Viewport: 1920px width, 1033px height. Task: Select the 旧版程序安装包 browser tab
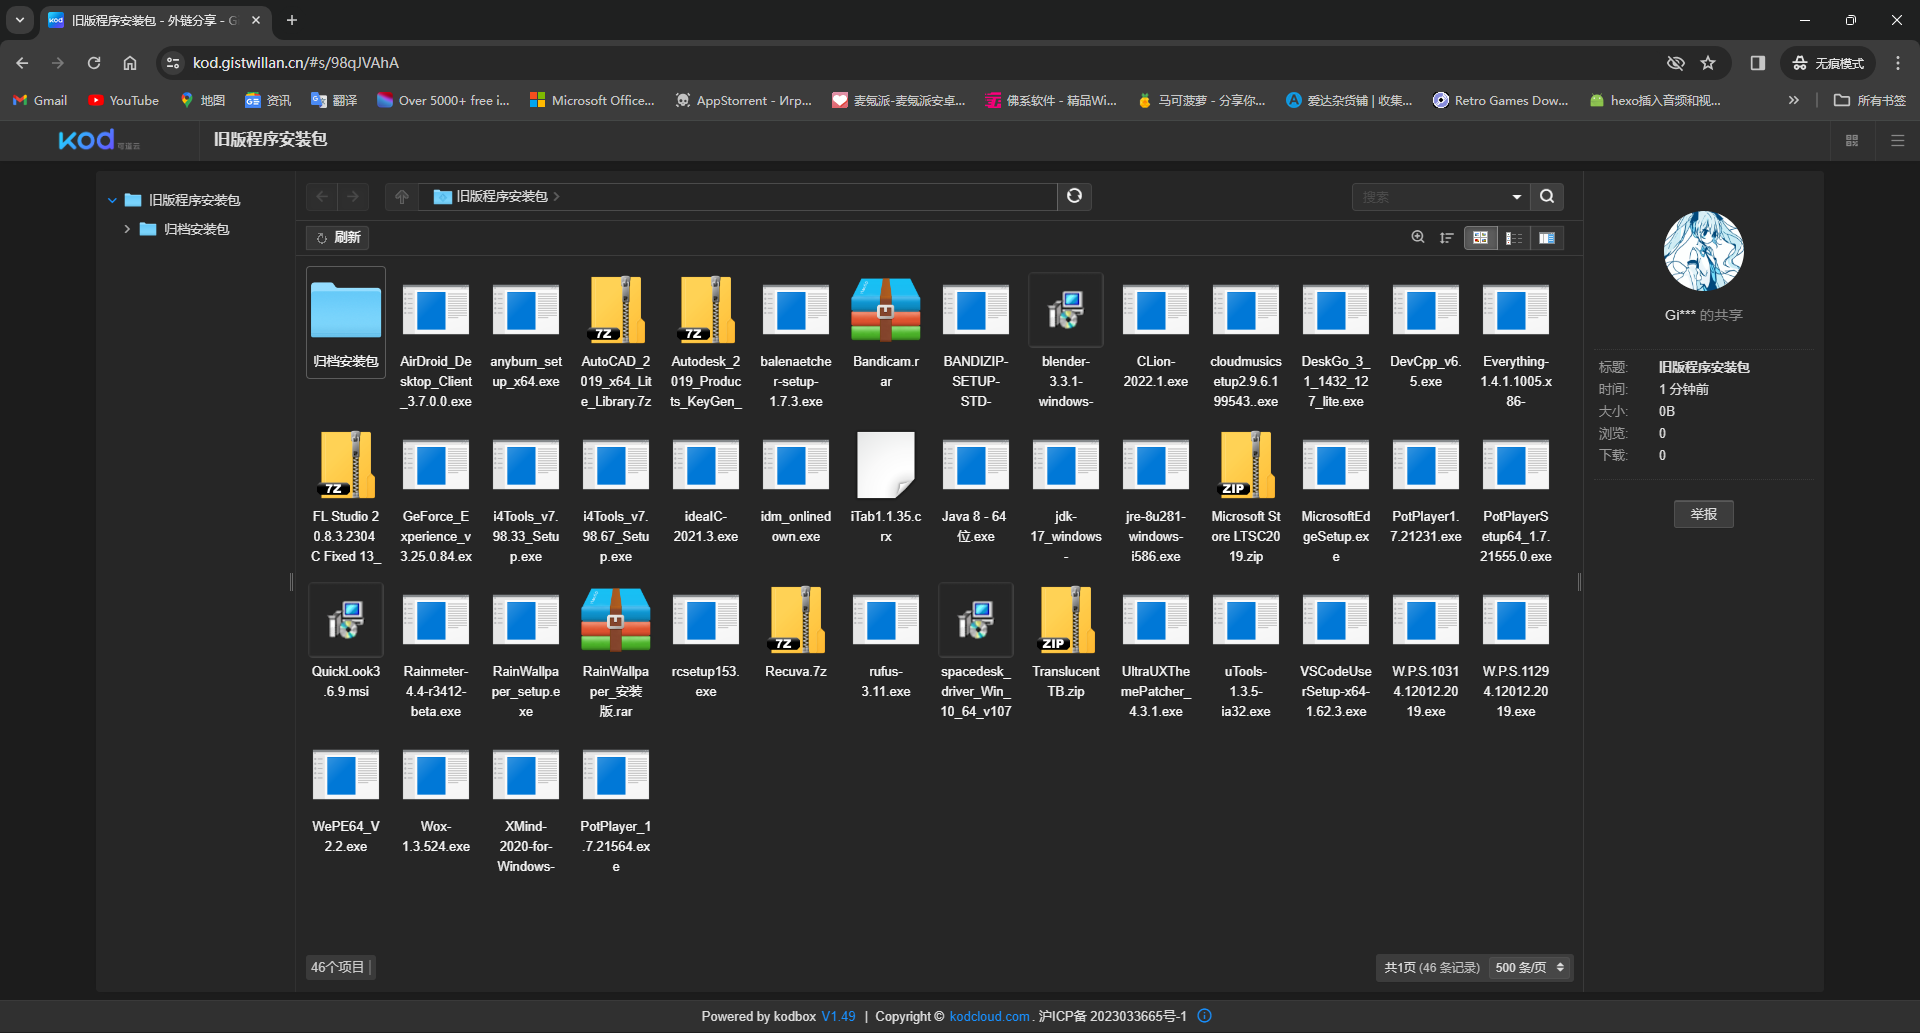point(155,20)
